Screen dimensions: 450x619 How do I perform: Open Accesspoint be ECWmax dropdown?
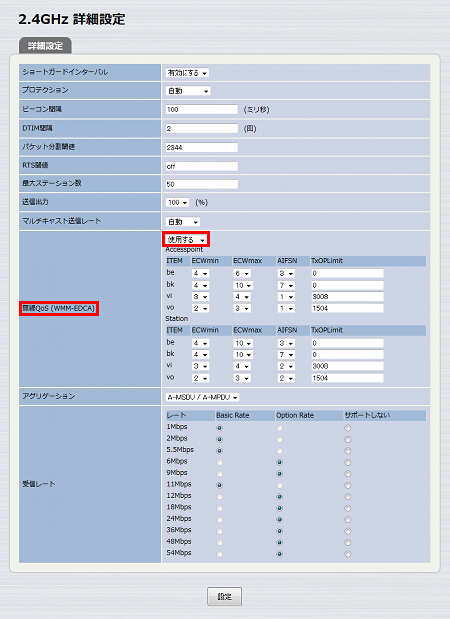point(242,273)
